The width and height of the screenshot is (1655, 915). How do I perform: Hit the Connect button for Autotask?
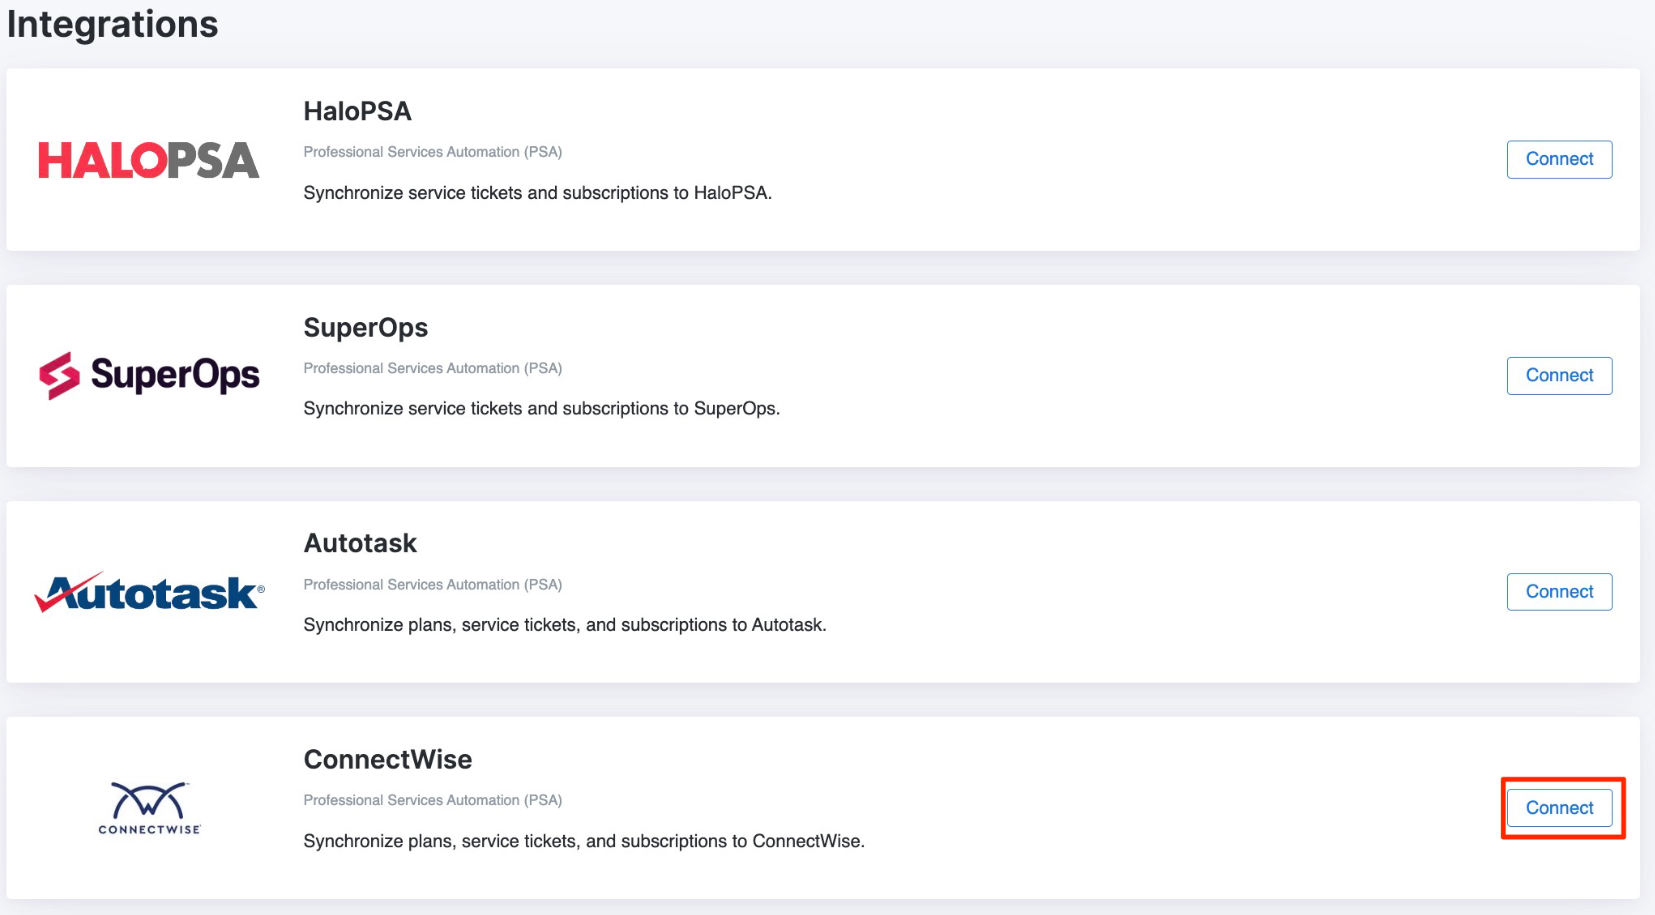pos(1558,592)
